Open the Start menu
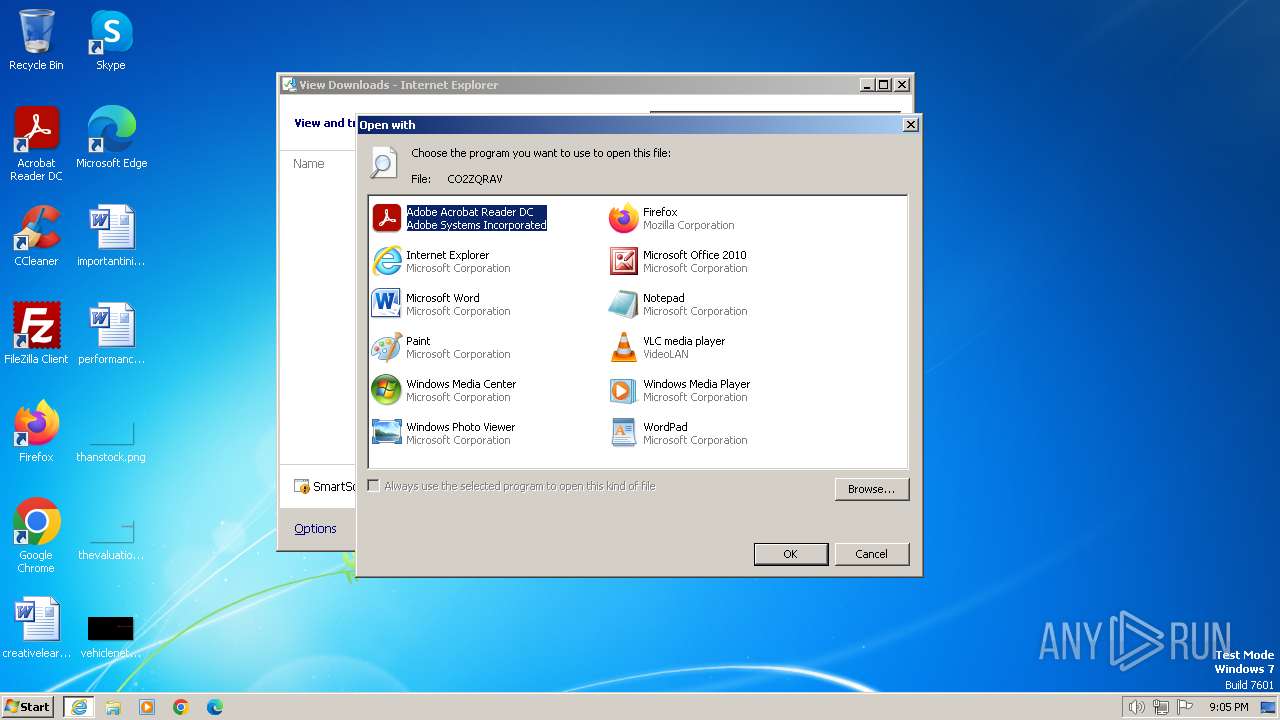 [x=28, y=707]
